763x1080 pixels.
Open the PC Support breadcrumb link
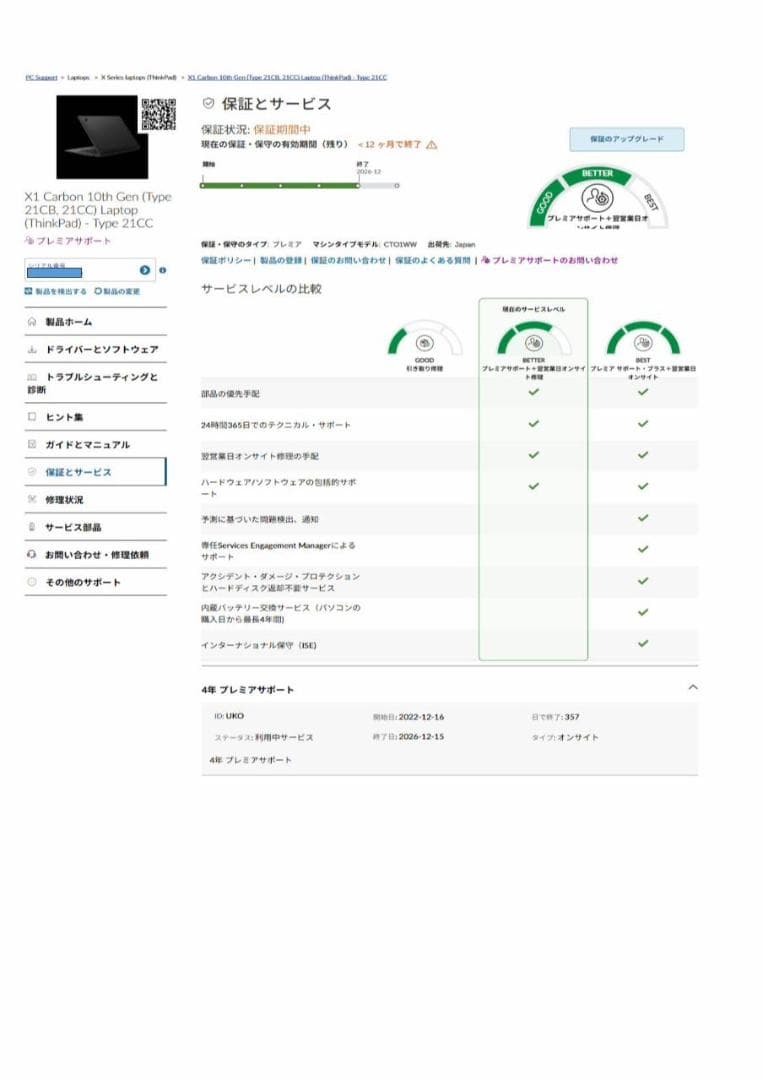41,78
